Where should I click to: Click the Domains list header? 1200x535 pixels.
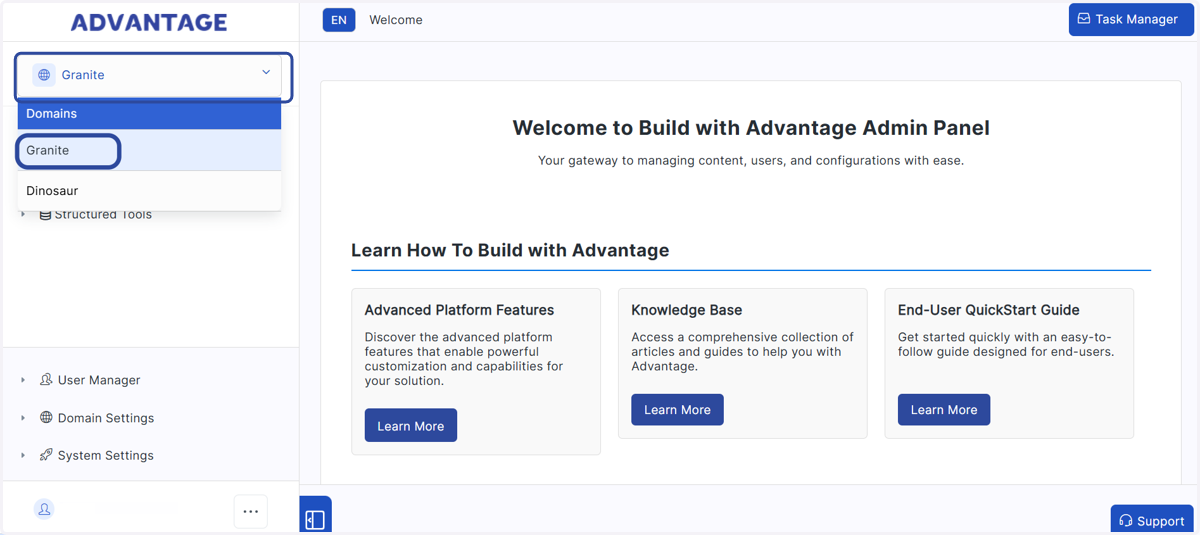coord(149,114)
